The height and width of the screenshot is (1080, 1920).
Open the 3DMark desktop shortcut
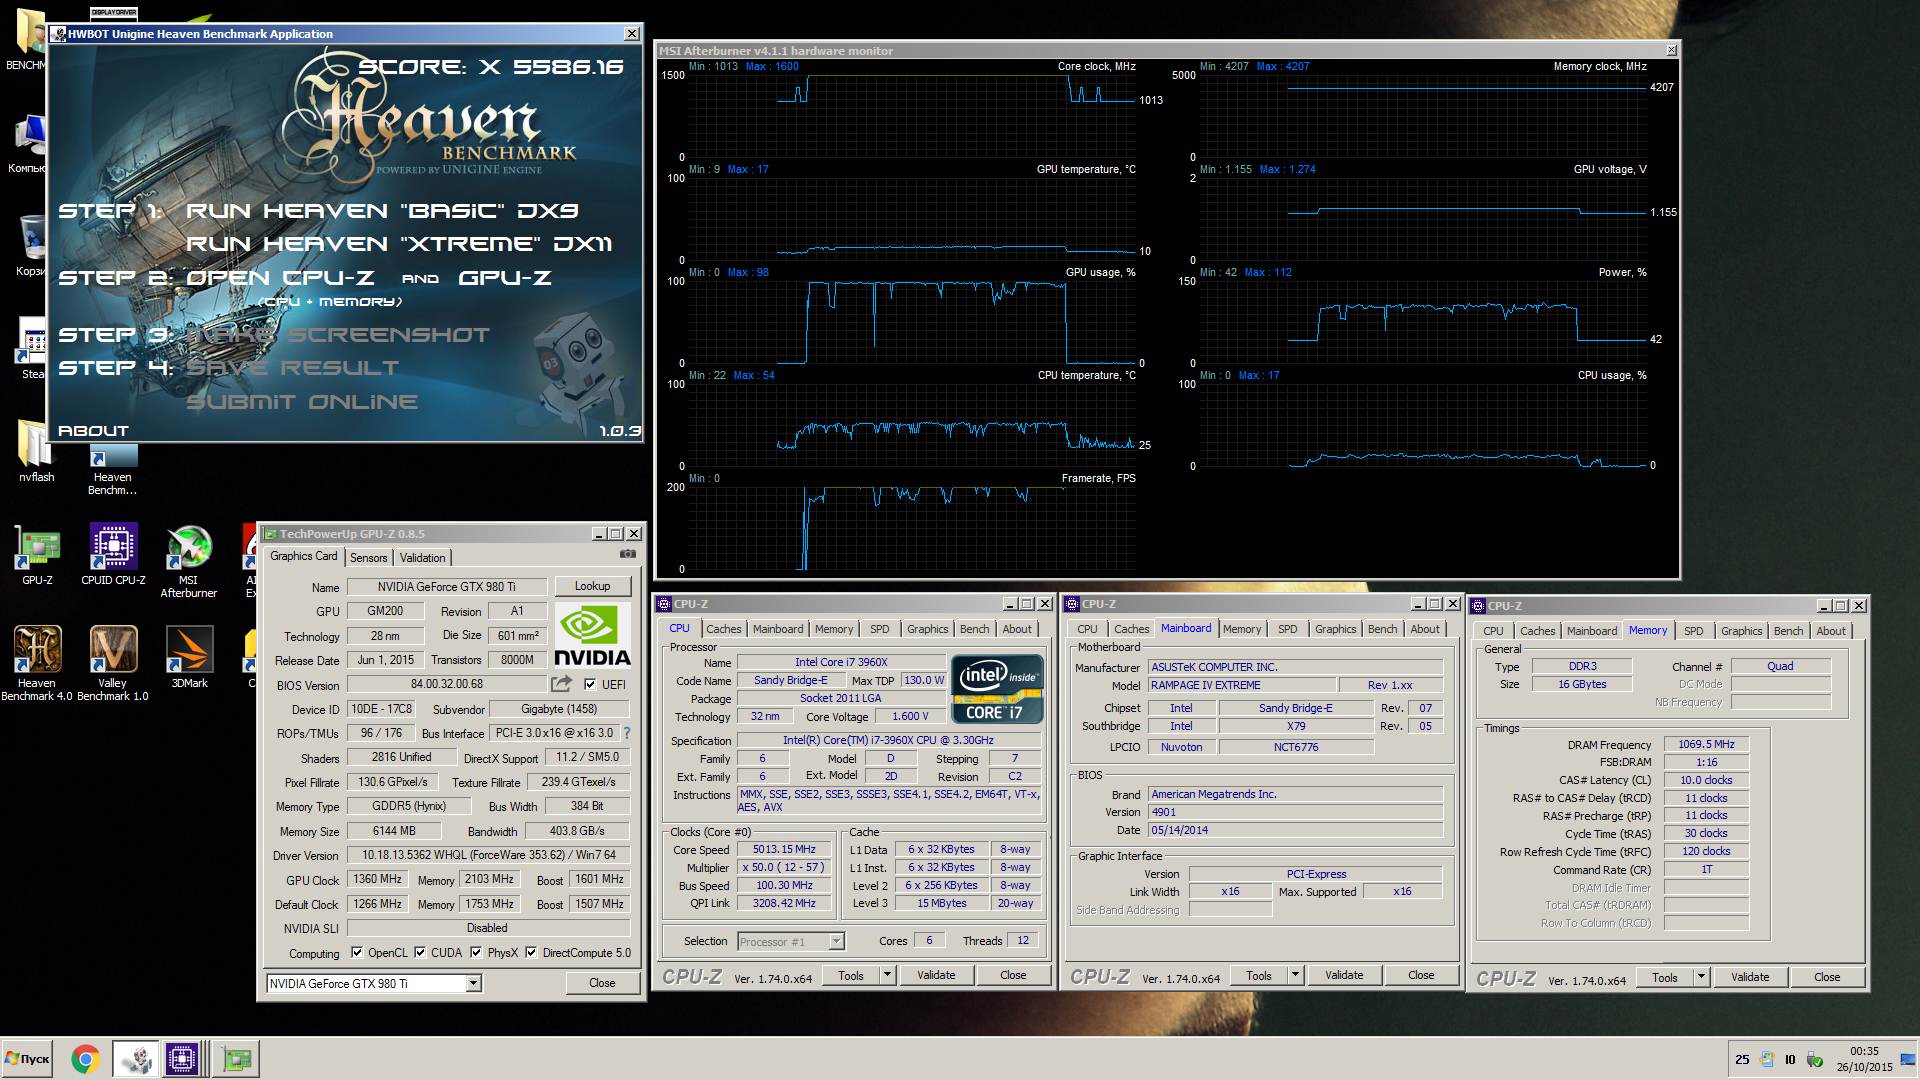pyautogui.click(x=189, y=656)
